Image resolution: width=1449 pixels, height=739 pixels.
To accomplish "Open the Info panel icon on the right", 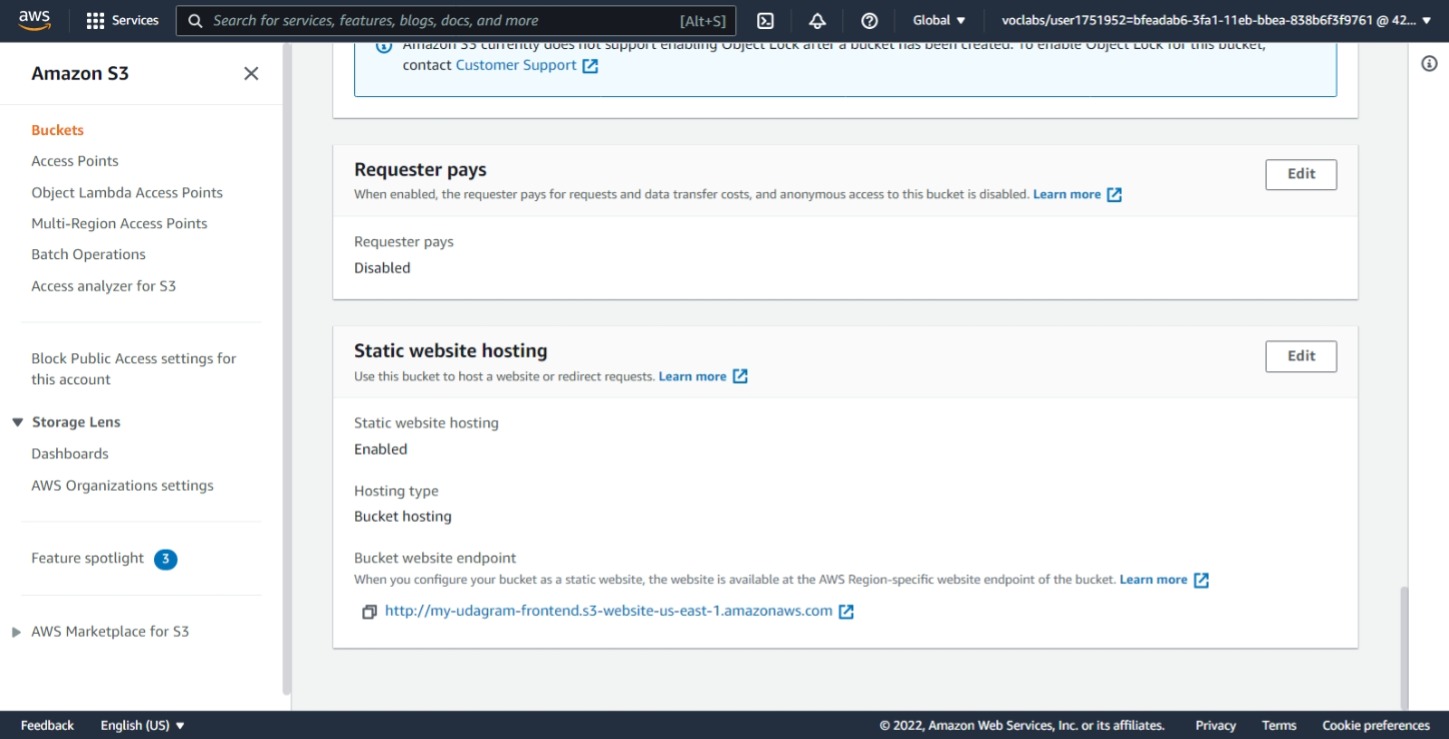I will pyautogui.click(x=1428, y=62).
